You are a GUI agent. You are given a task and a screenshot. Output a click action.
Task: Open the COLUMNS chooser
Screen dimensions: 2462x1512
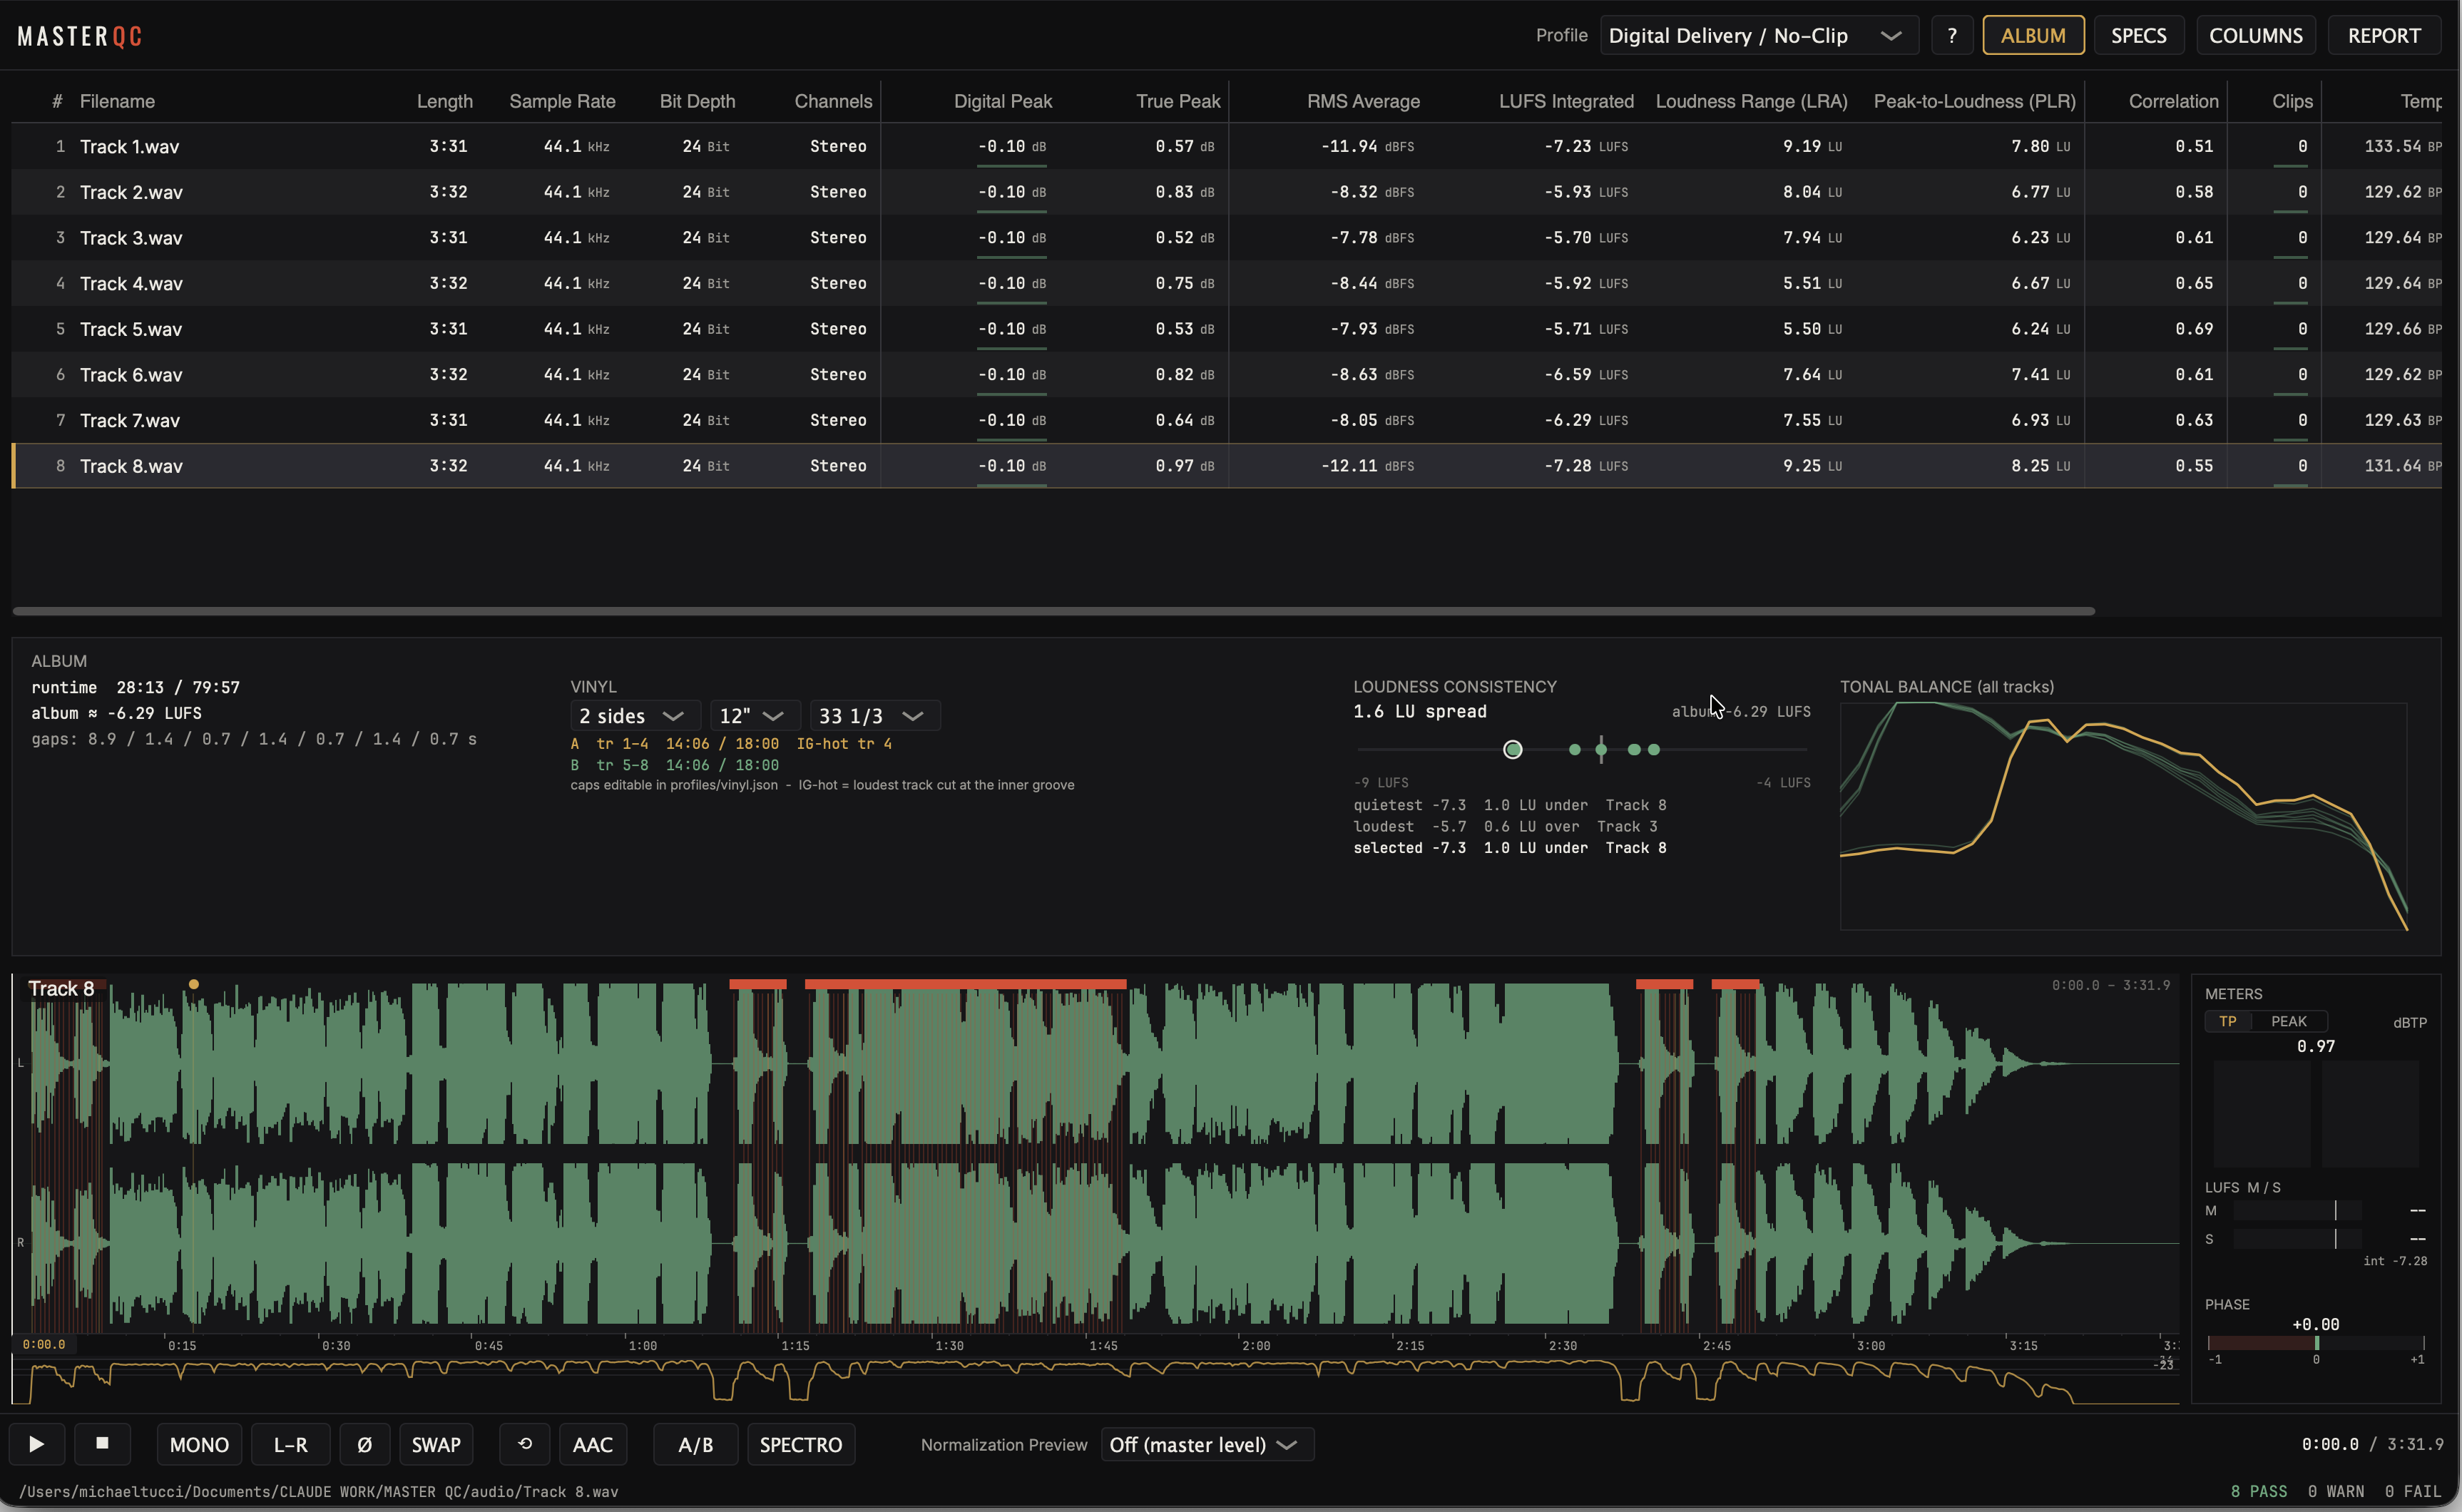[x=2256, y=36]
